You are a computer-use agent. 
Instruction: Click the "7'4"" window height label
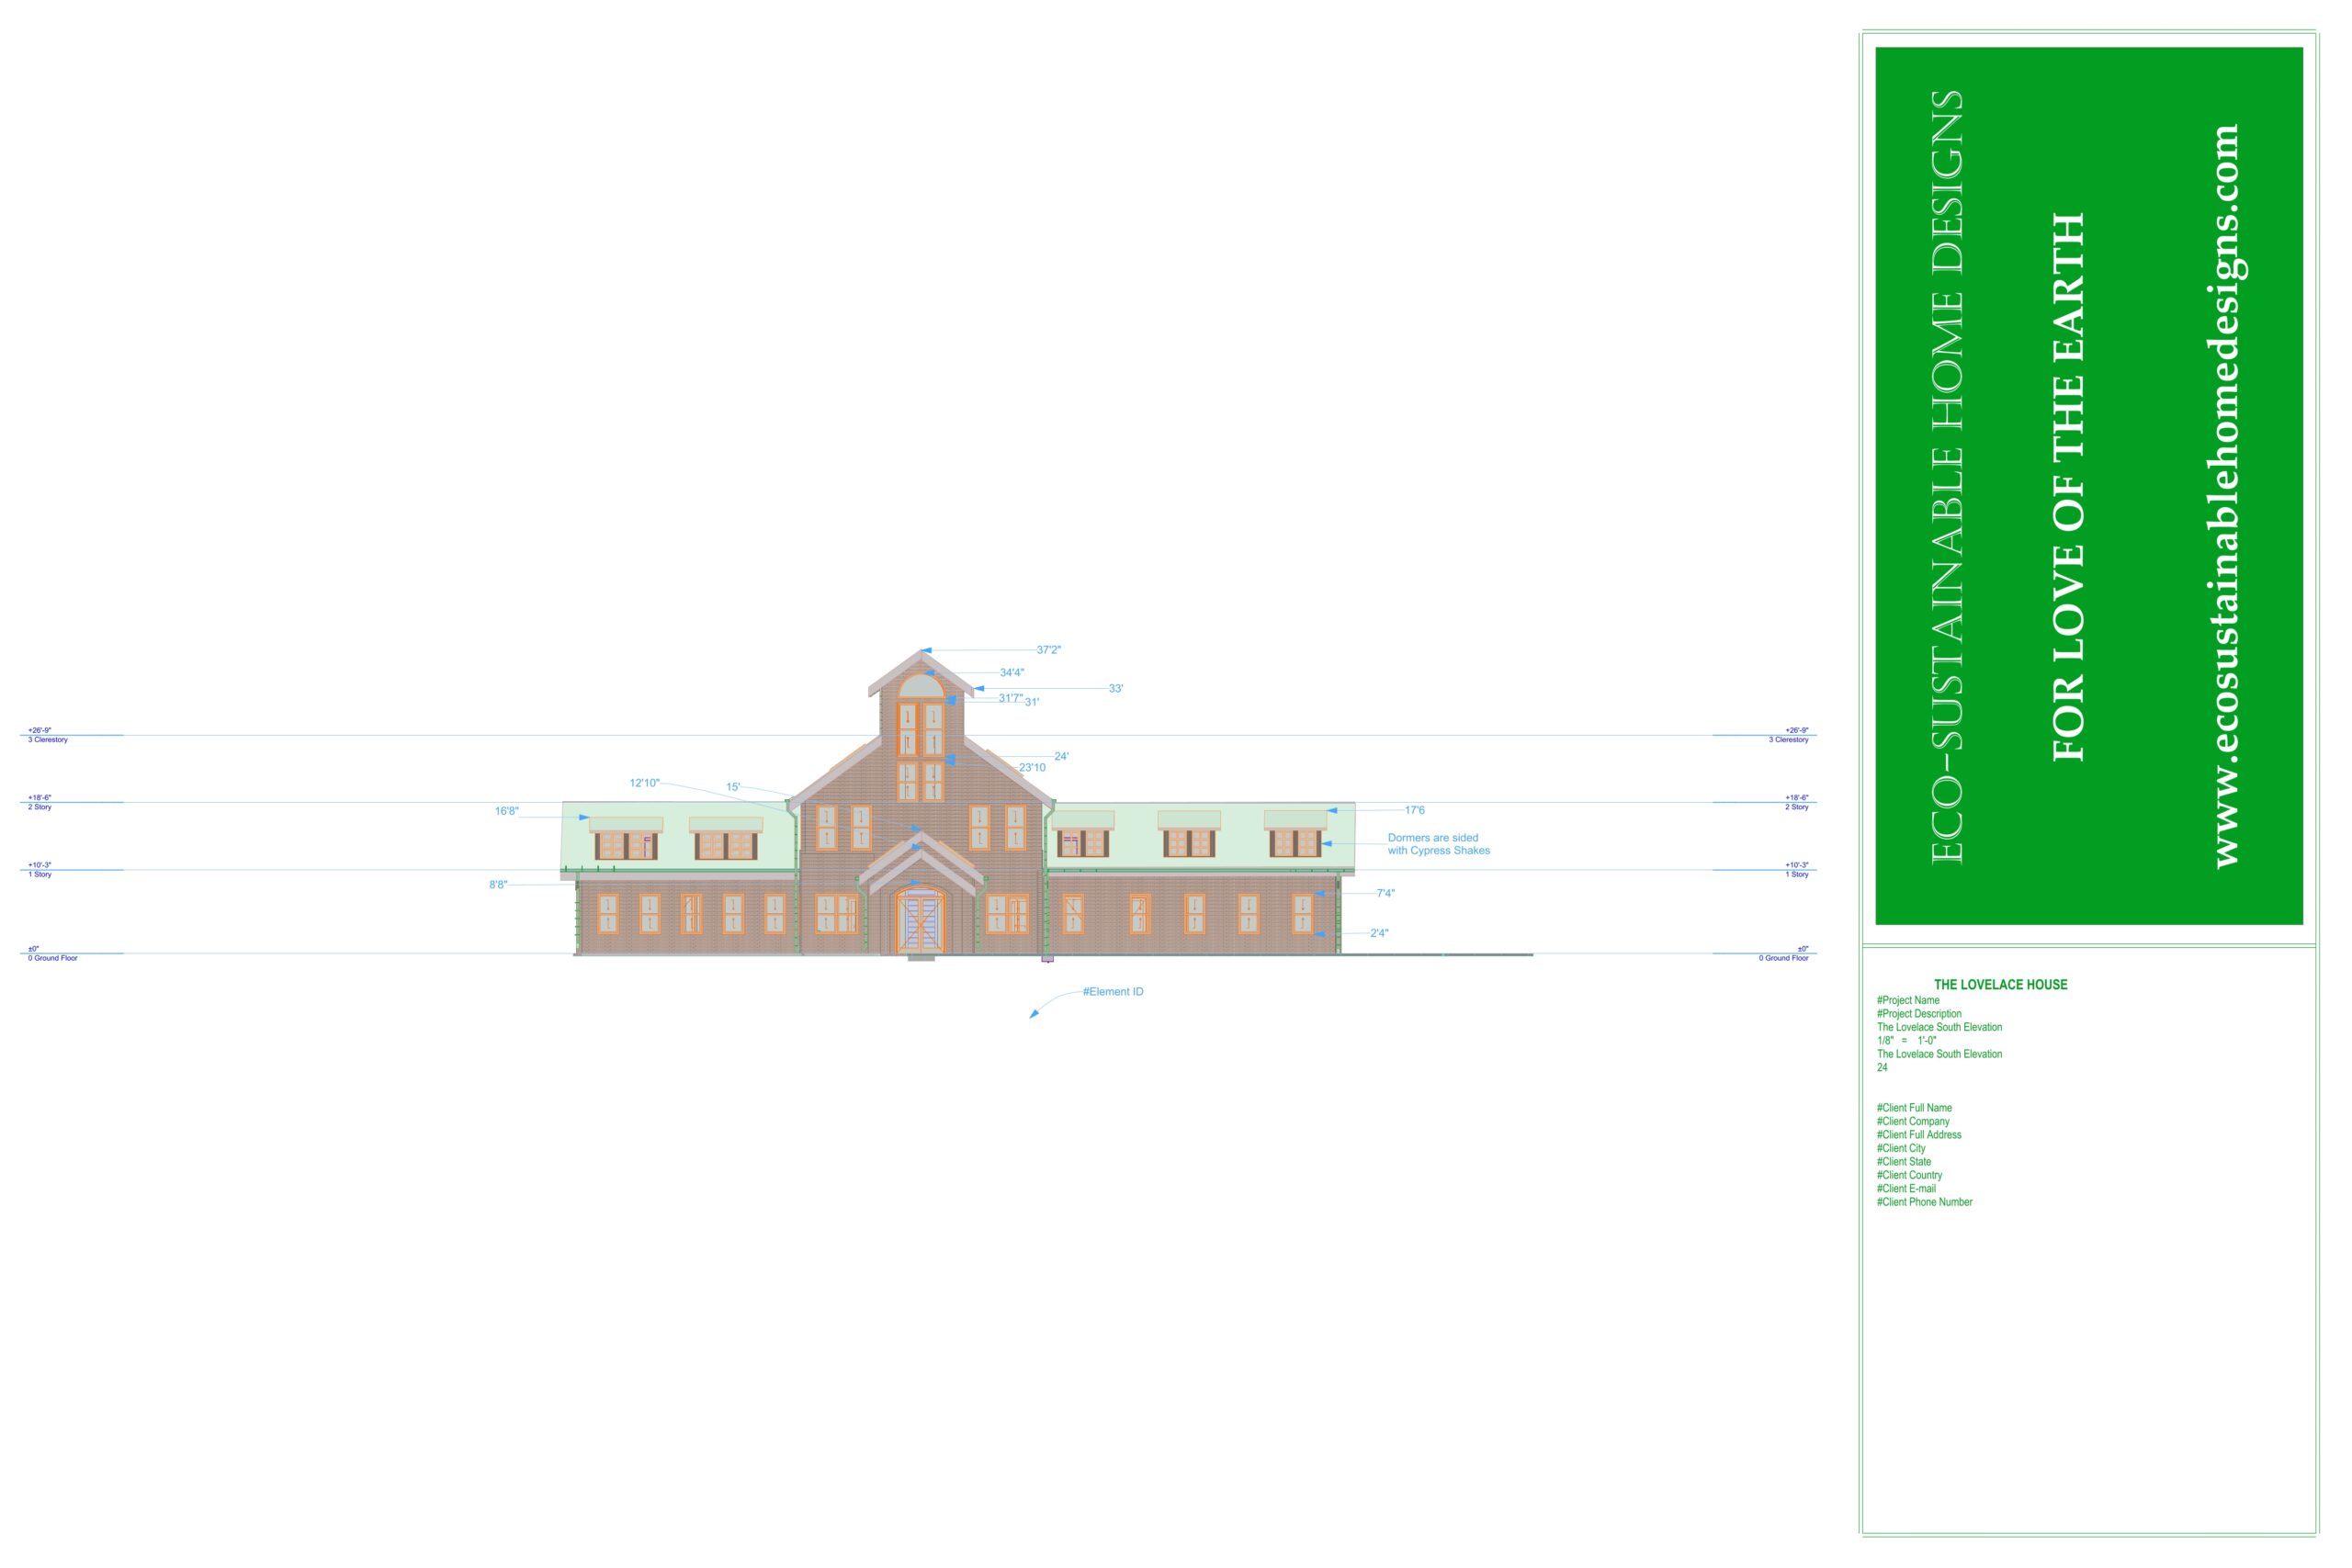1385,894
